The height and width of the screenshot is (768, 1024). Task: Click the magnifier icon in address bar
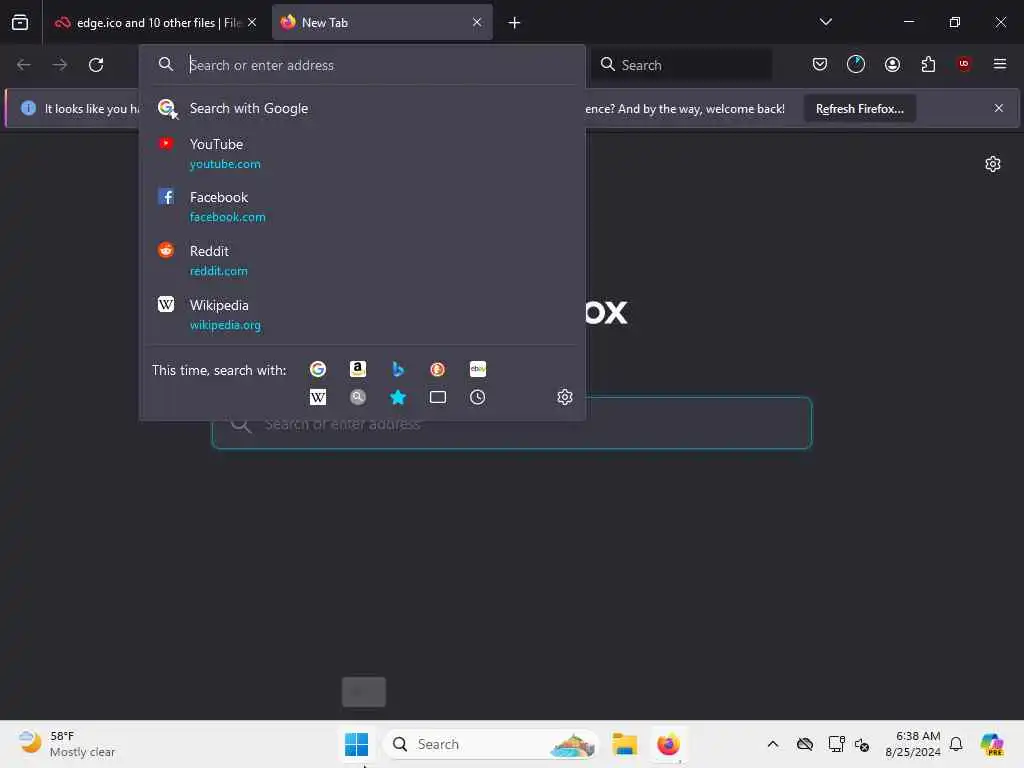tap(166, 64)
